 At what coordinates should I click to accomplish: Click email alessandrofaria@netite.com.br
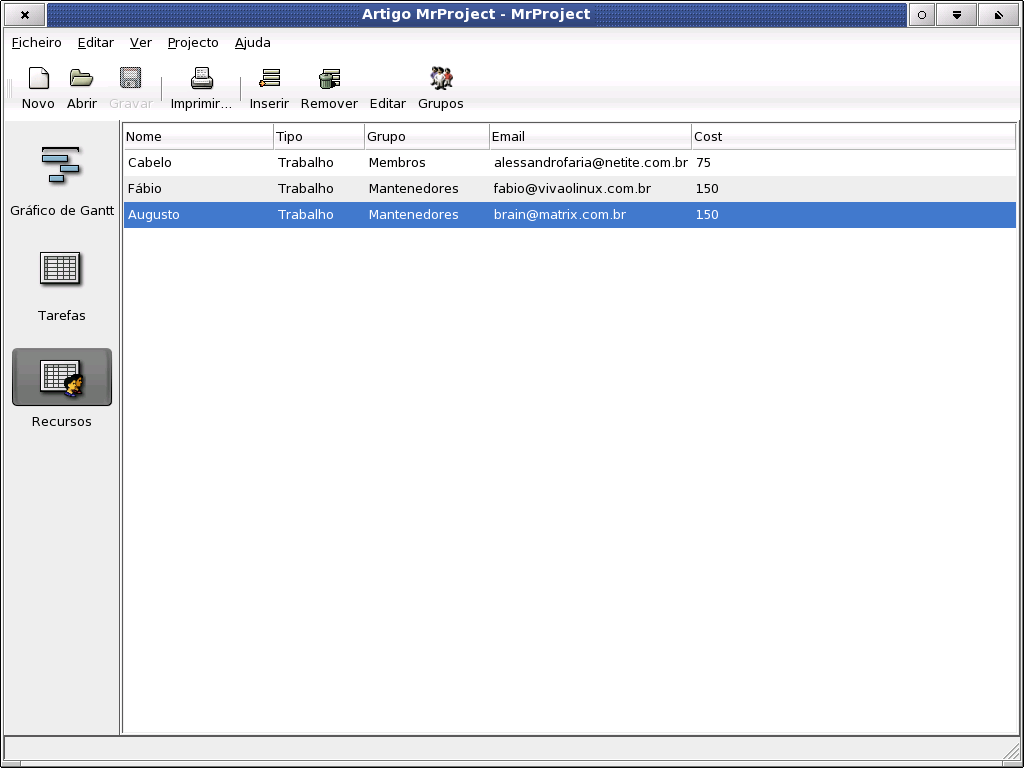[590, 163]
